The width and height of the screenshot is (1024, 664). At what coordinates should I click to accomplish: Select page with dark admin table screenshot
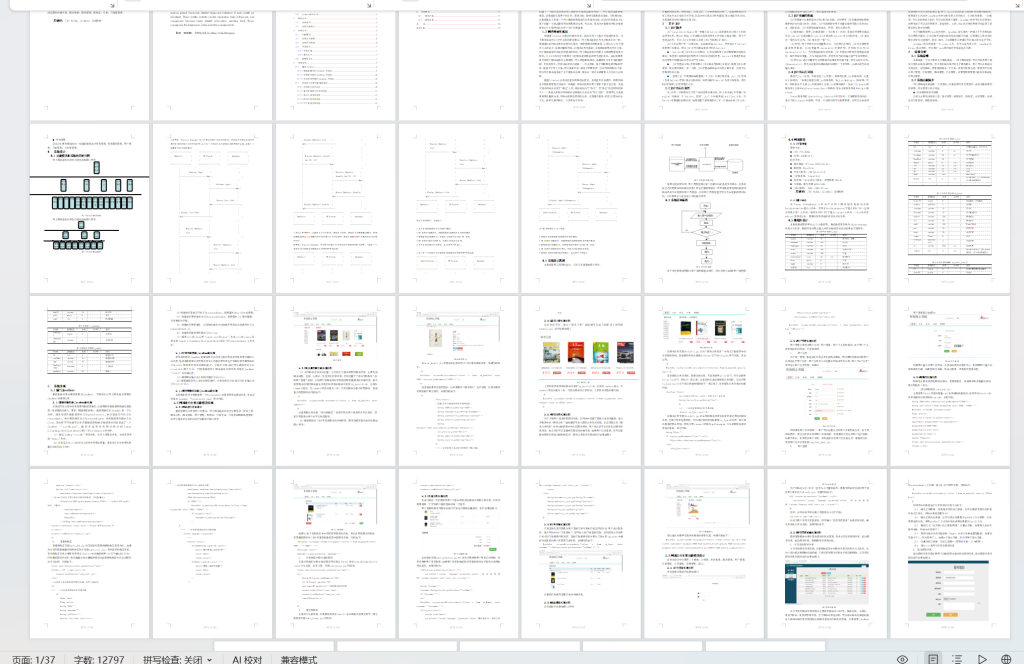(x=827, y=554)
